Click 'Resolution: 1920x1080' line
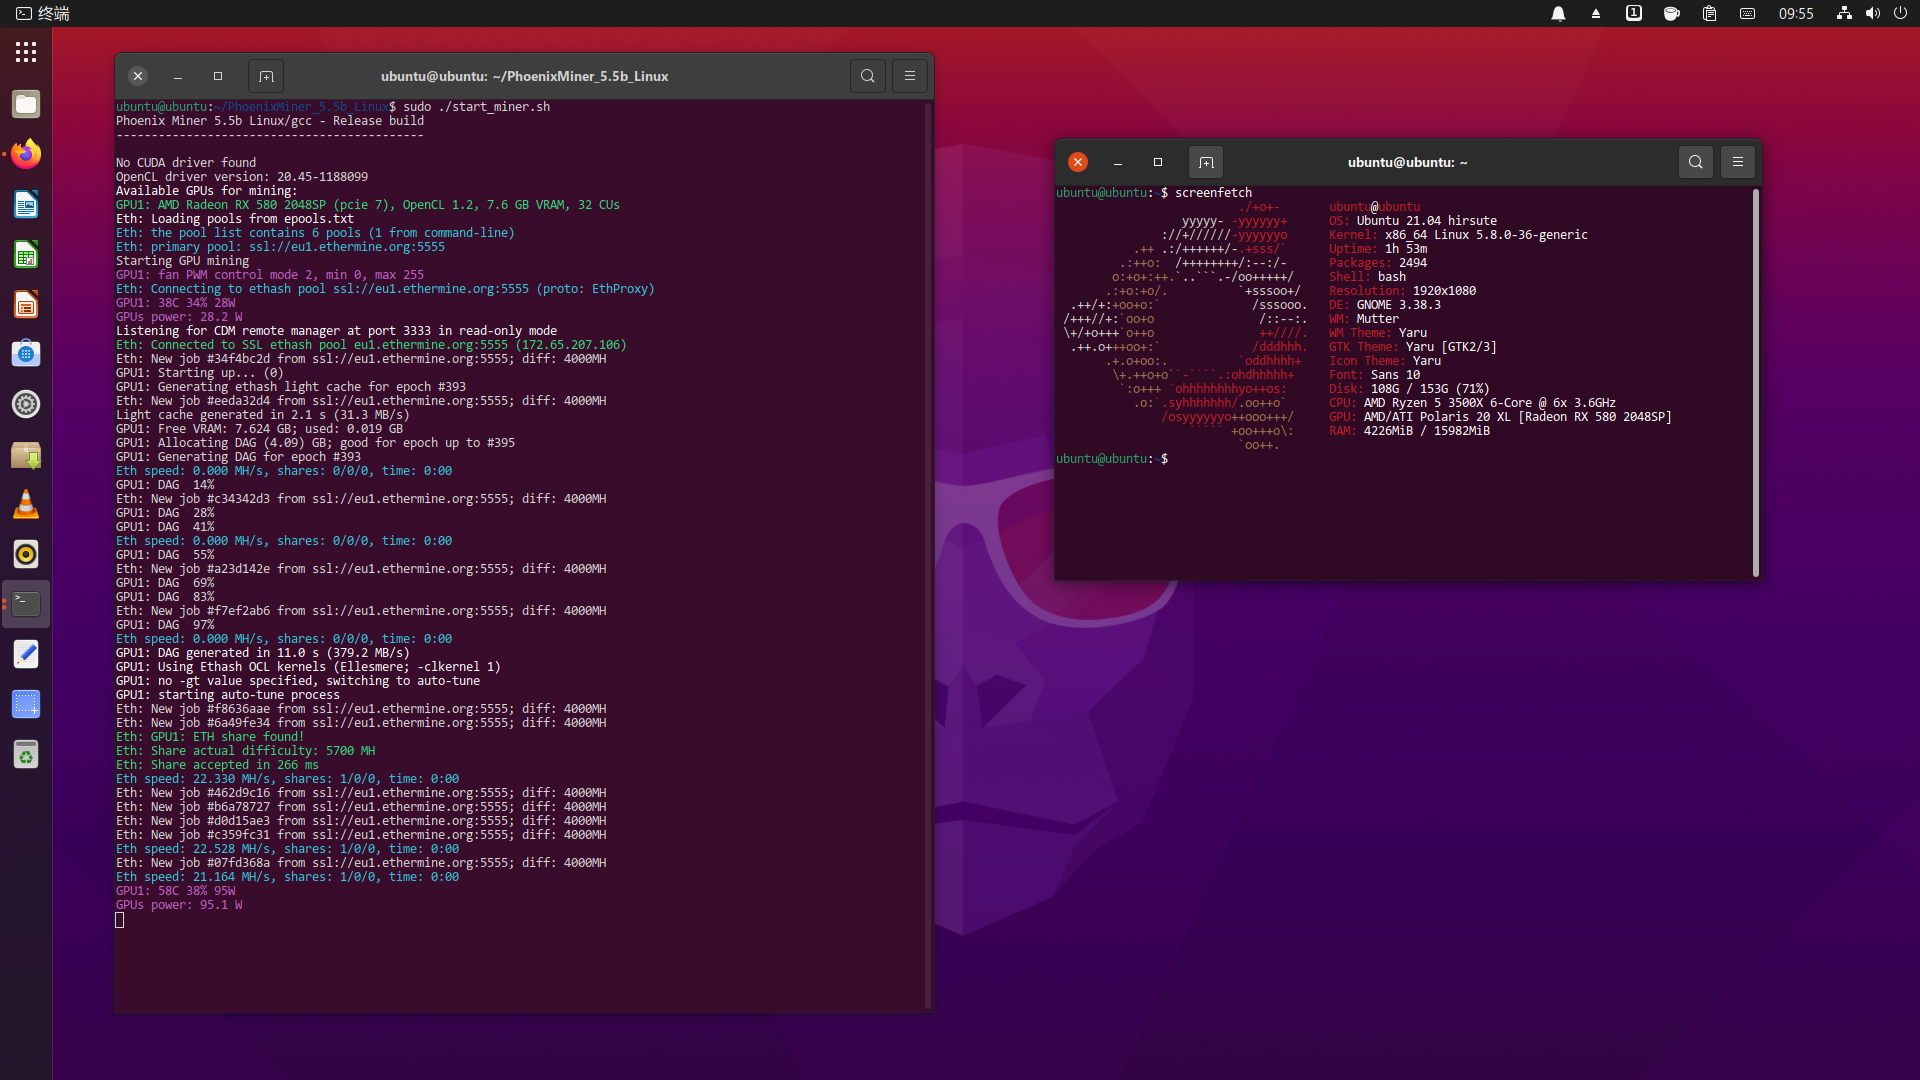 click(x=1402, y=291)
